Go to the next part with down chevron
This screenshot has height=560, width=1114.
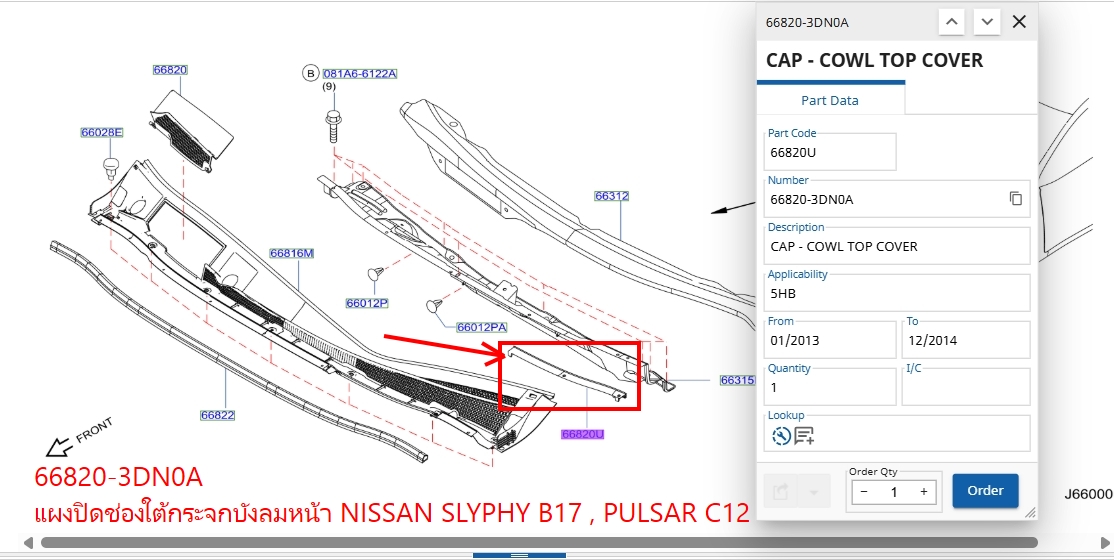tap(987, 22)
